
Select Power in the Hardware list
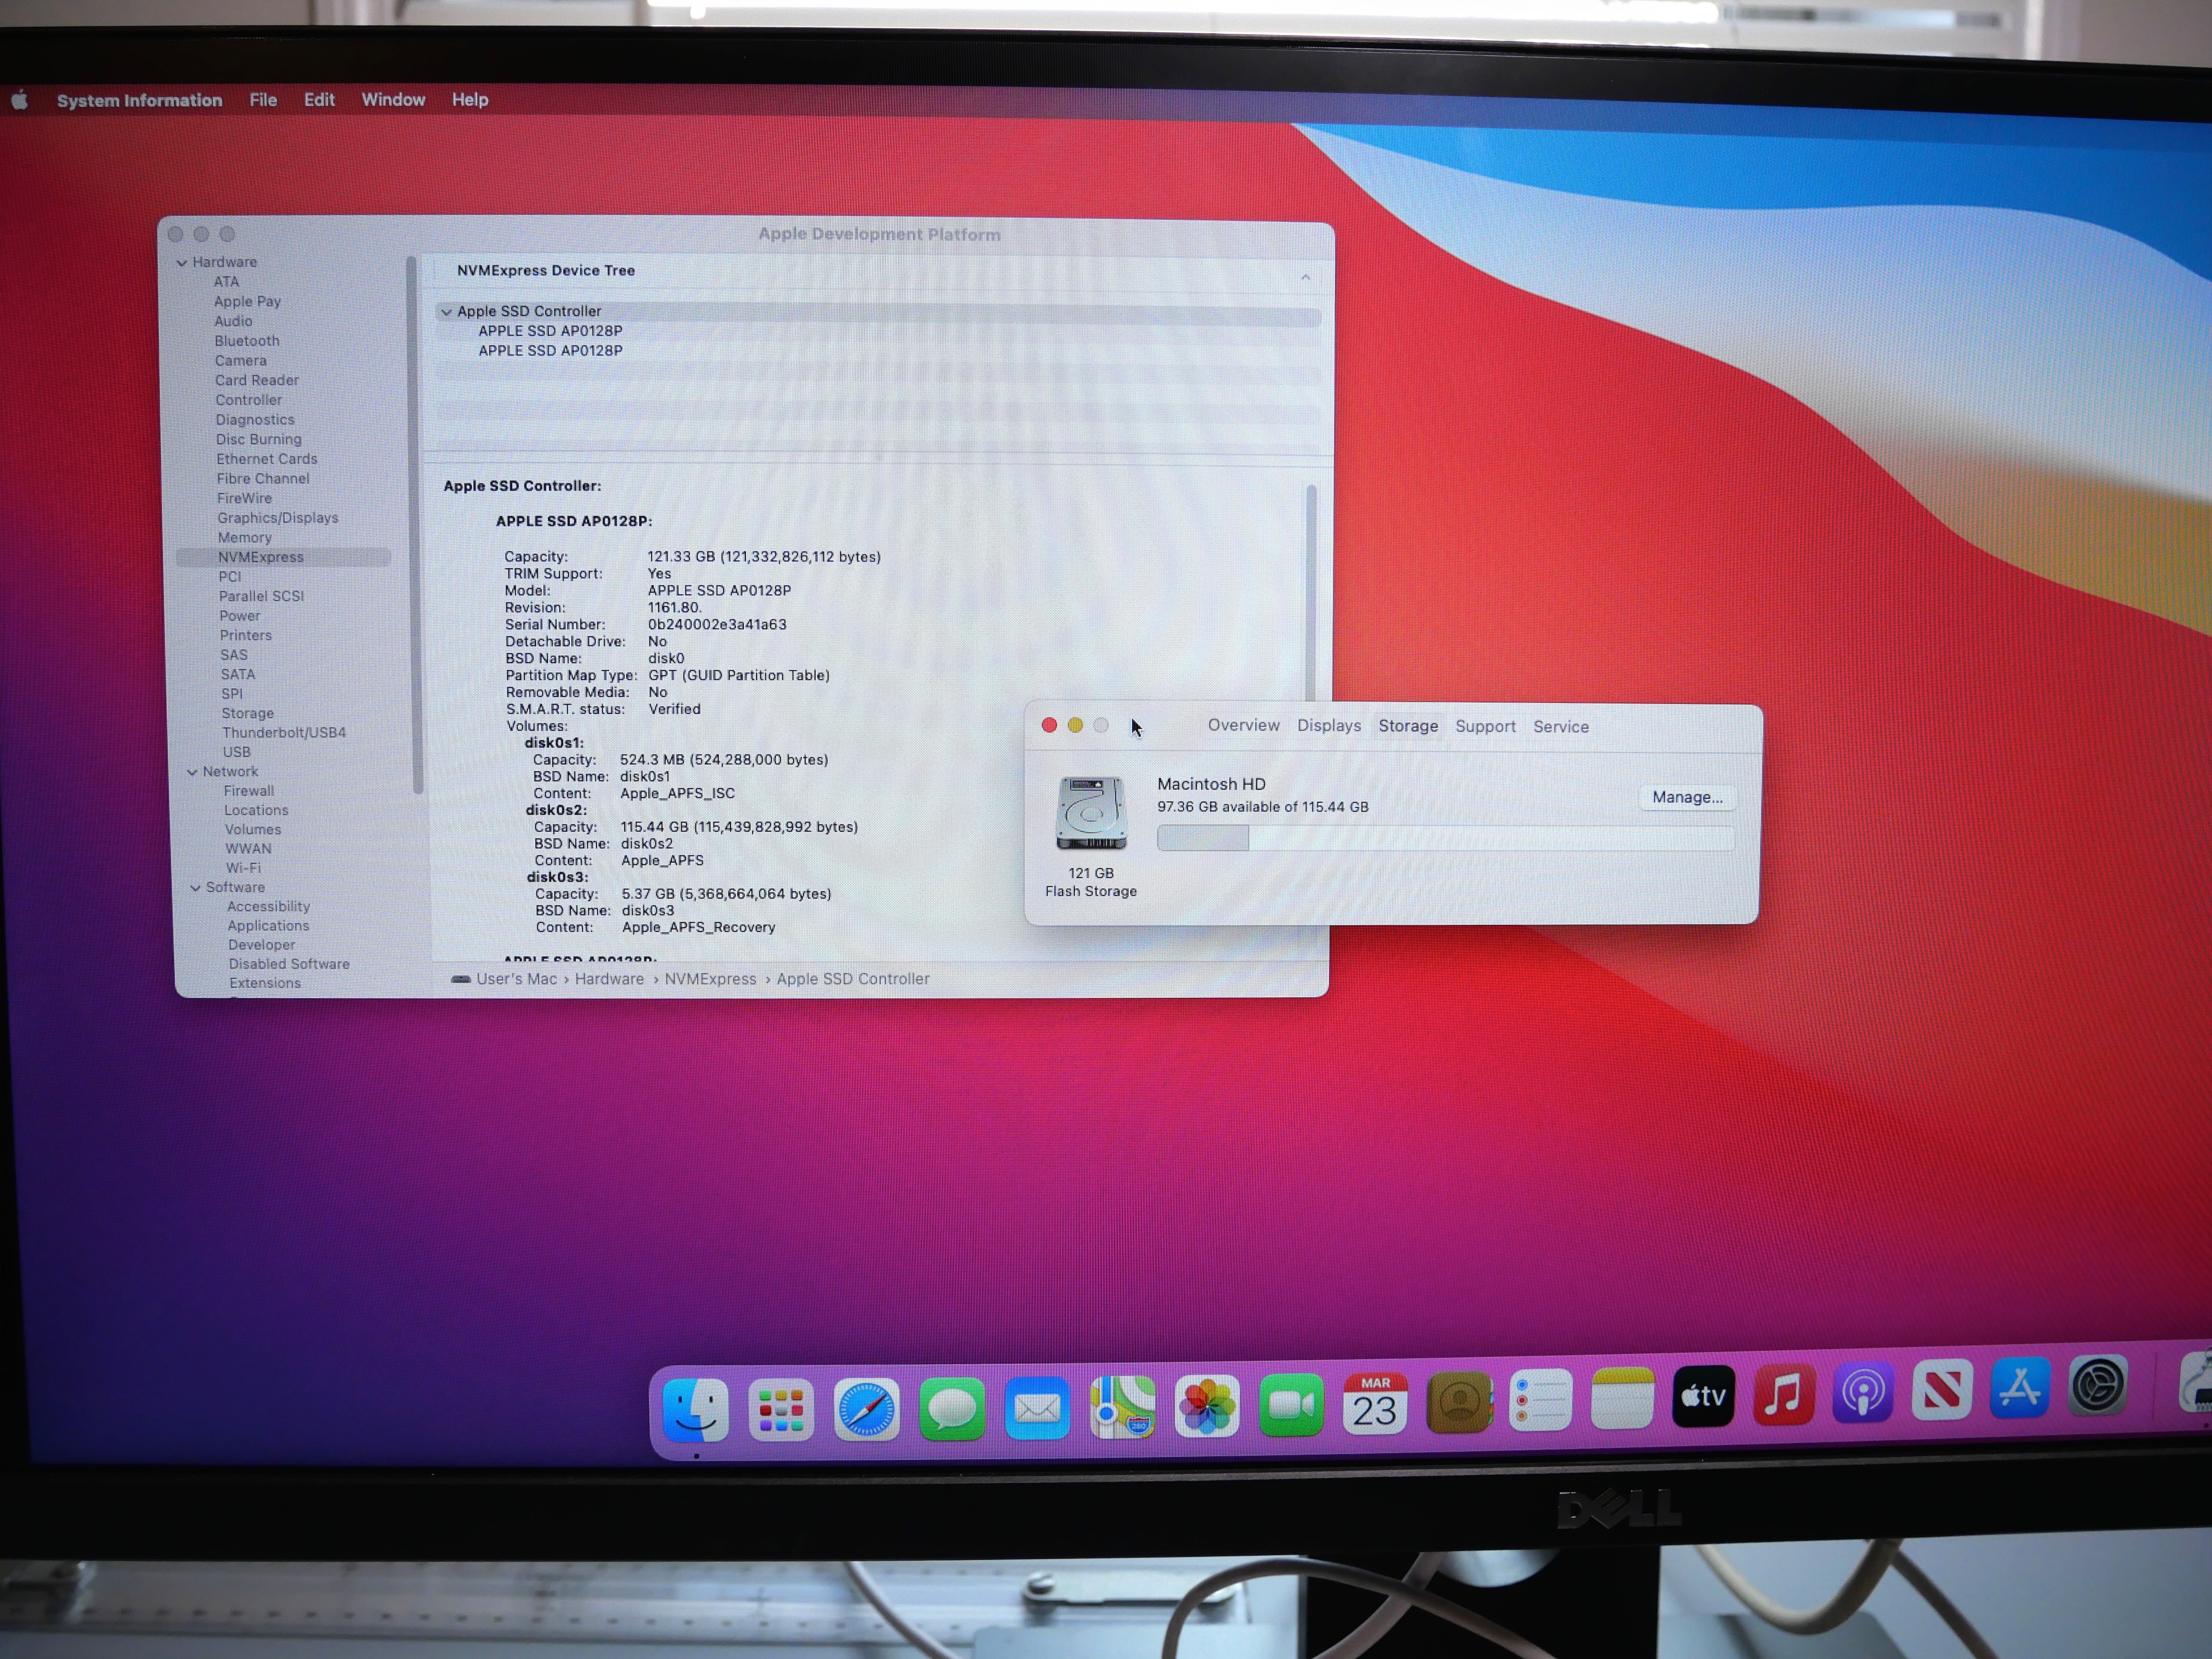pyautogui.click(x=240, y=616)
